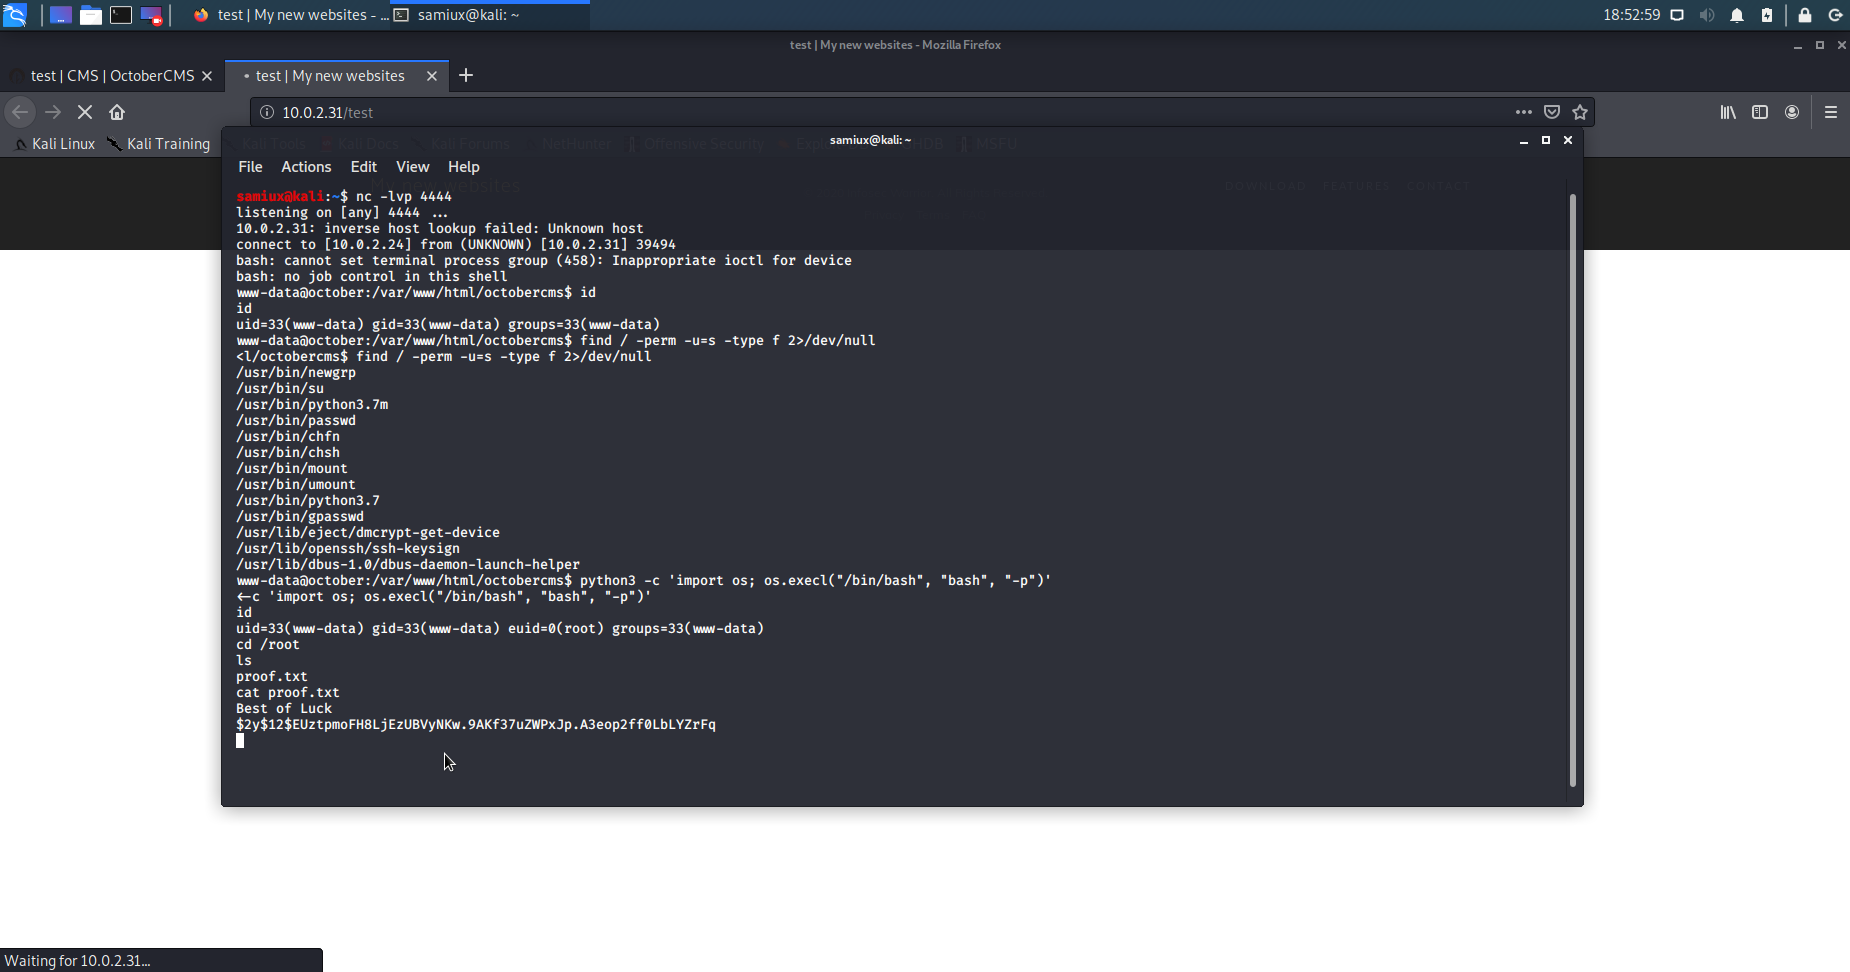Open page actions three-dot menu
Image resolution: width=1850 pixels, height=972 pixels.
point(1523,112)
